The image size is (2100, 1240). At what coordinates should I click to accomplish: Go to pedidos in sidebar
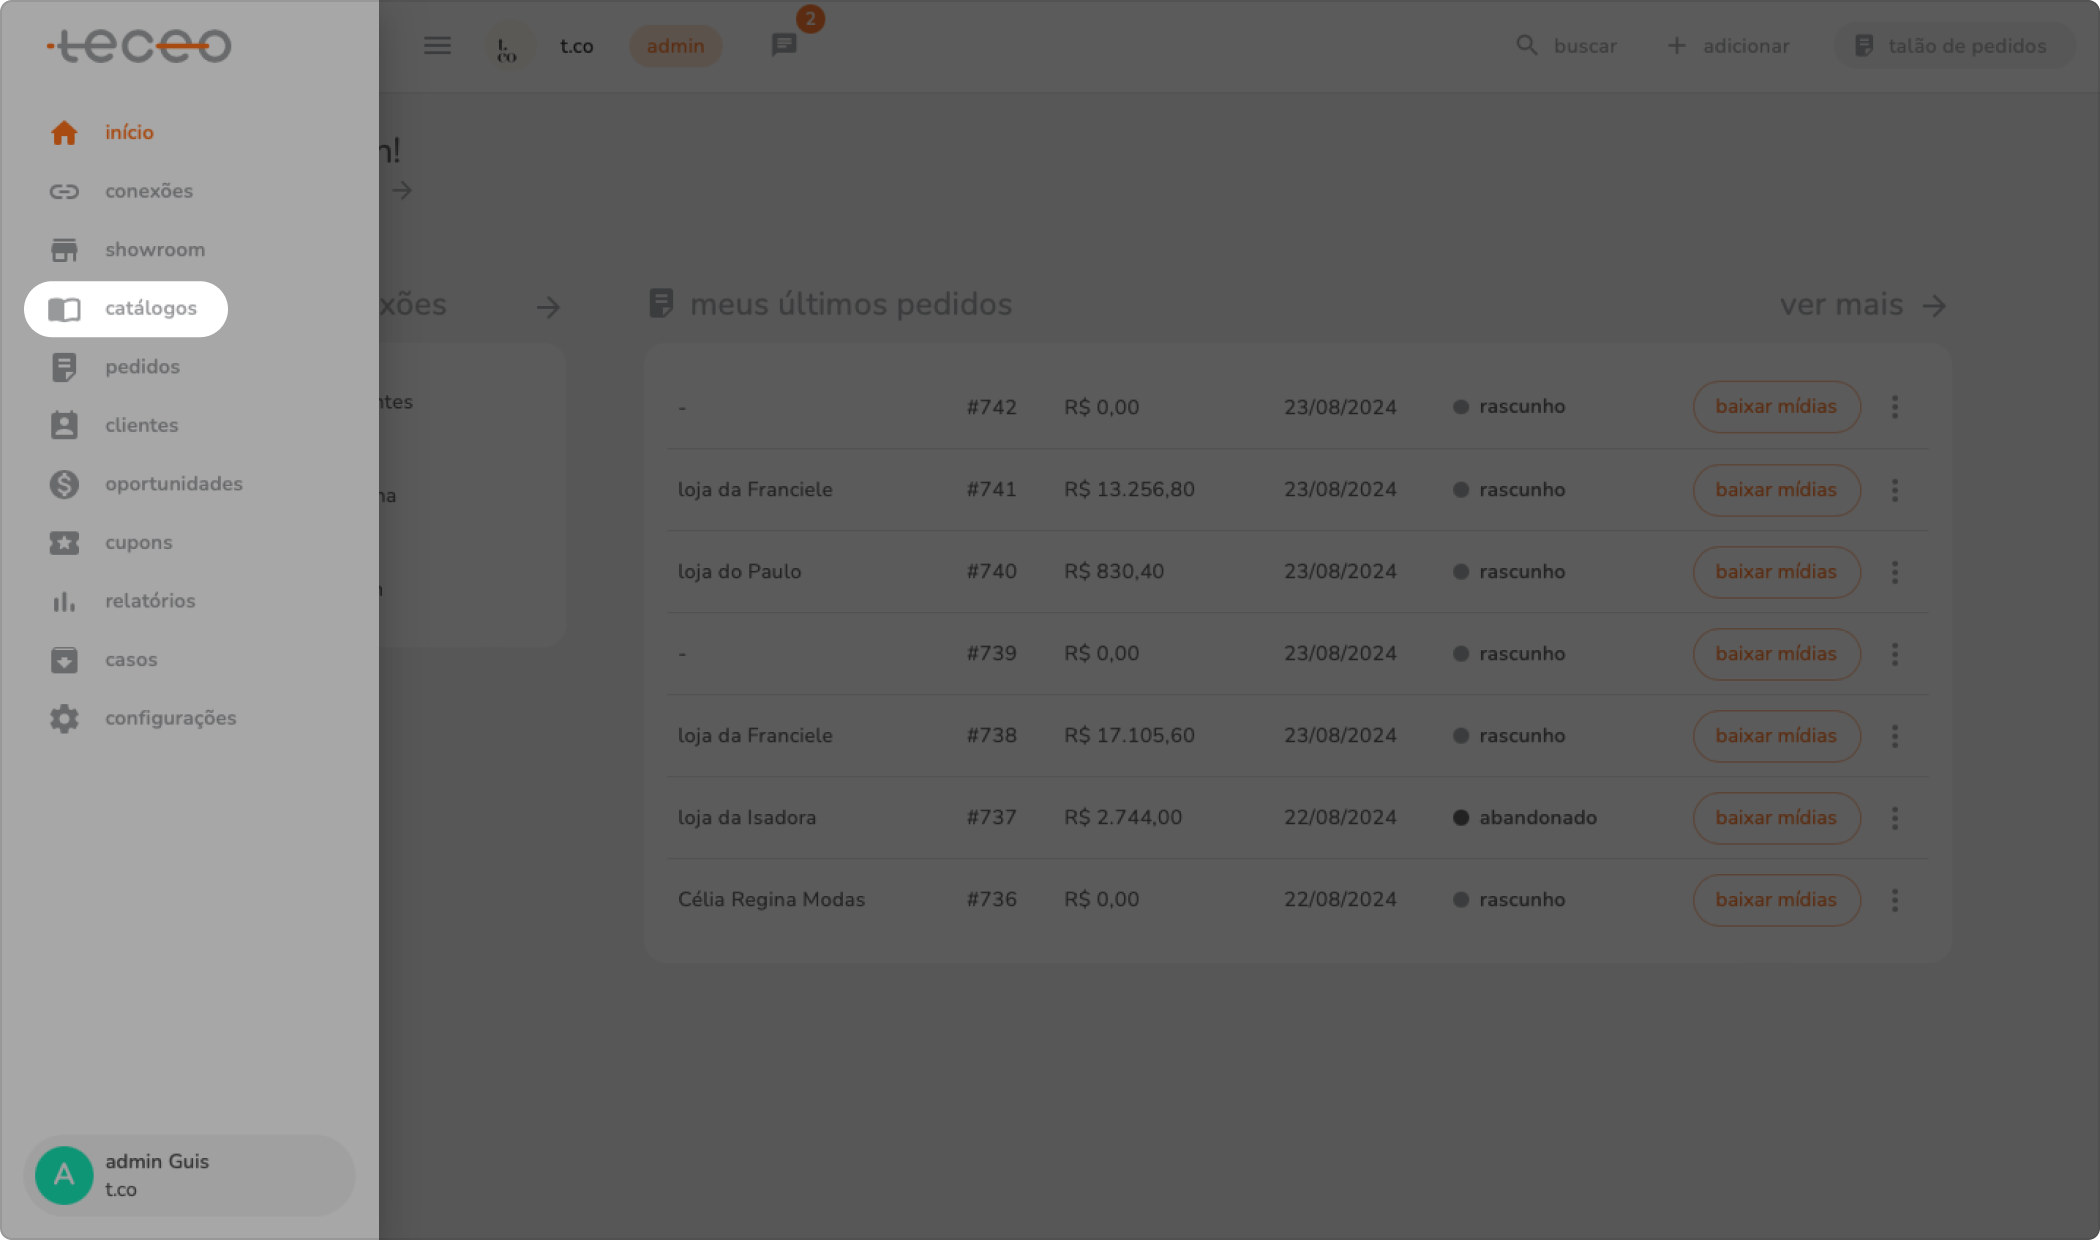[142, 367]
